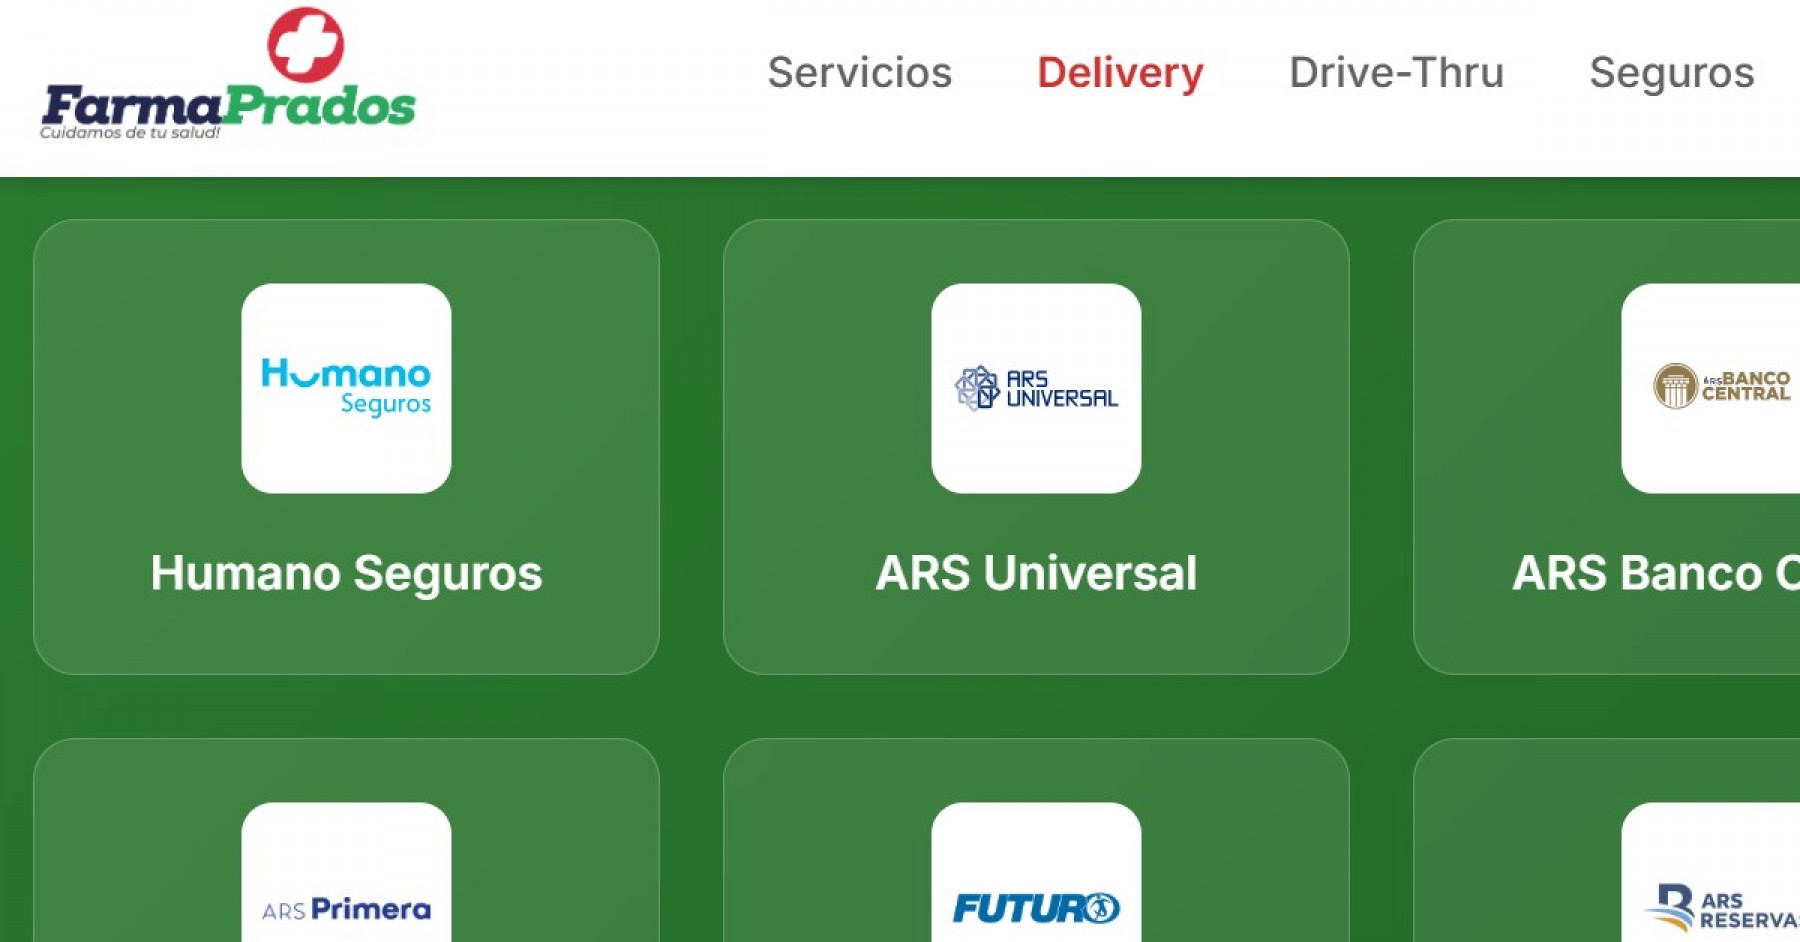Open the Drive-Thru section
The image size is (1800, 942).
click(x=1397, y=73)
